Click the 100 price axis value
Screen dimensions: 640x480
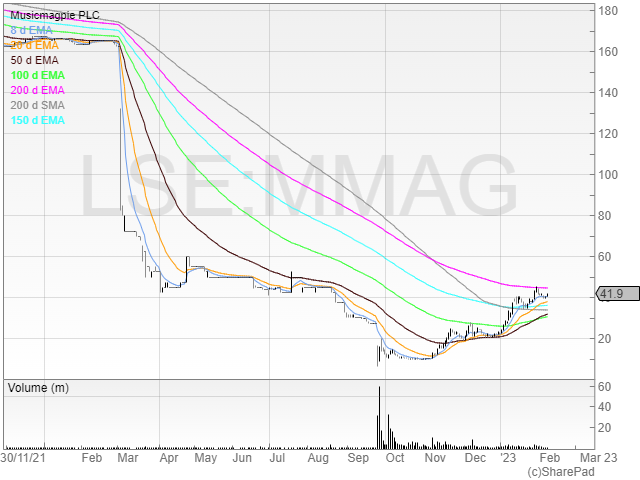pos(608,175)
